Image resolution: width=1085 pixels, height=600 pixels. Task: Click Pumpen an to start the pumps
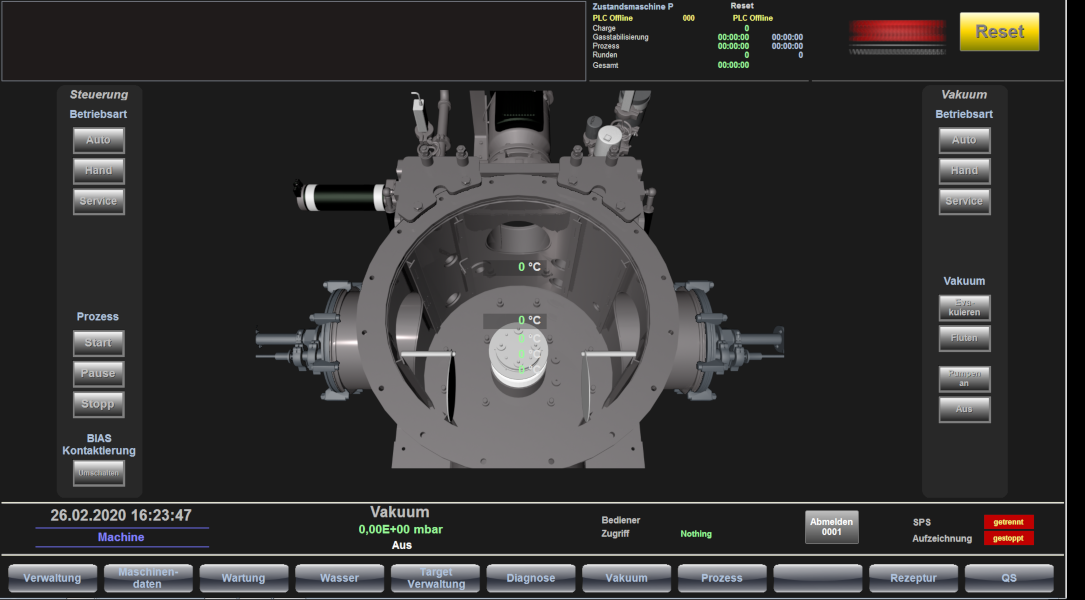[x=963, y=378]
